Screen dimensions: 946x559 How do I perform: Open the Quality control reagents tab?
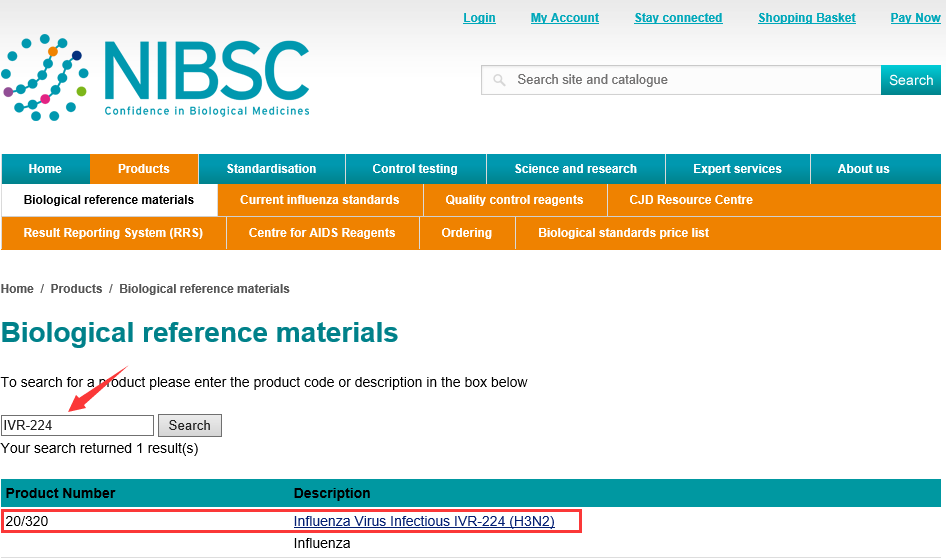514,200
